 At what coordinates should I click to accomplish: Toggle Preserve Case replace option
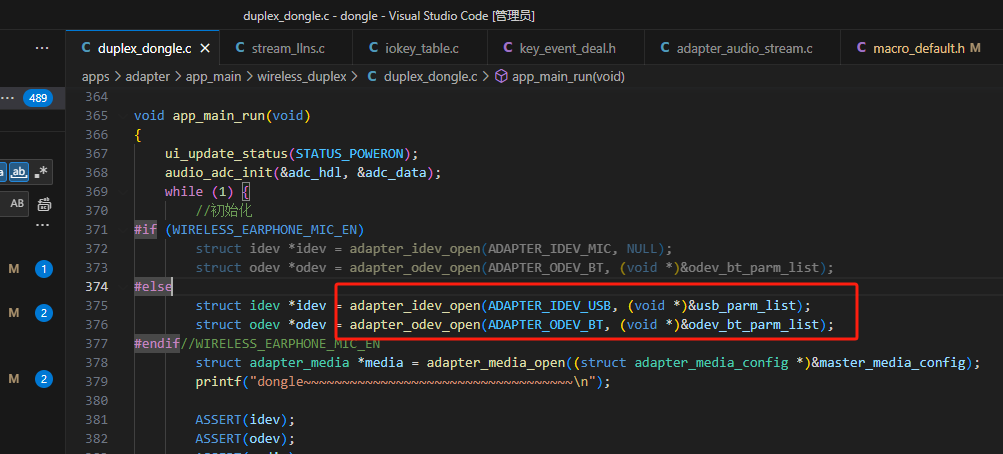click(17, 204)
